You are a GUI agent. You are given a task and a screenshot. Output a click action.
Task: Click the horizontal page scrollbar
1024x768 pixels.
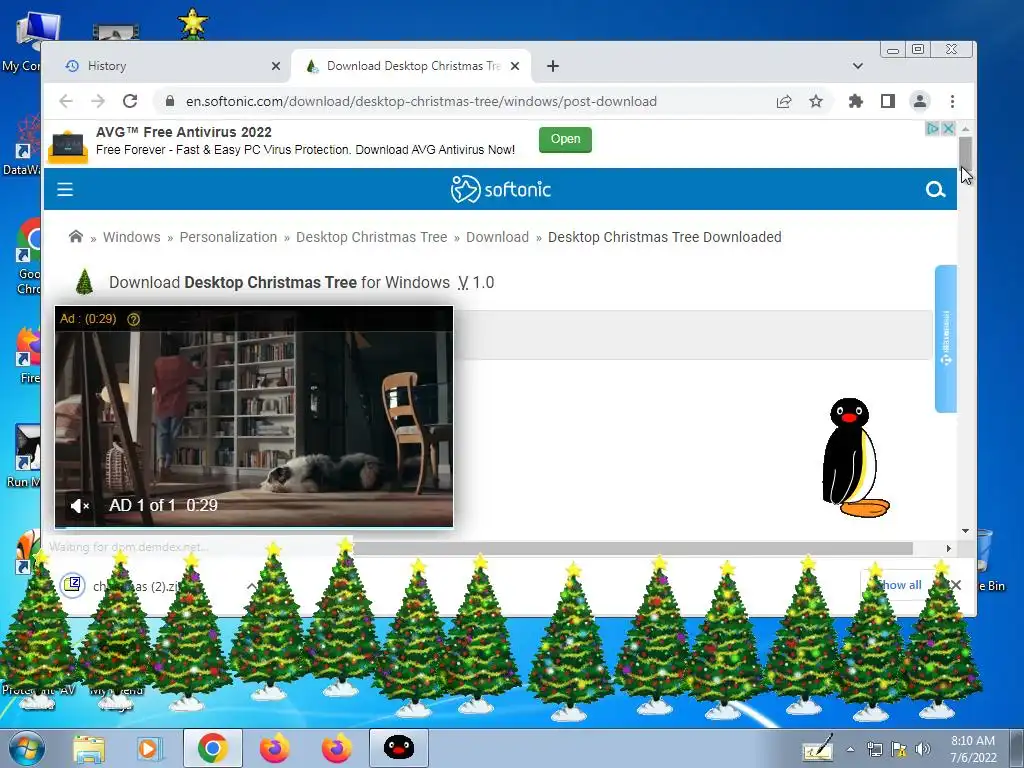(x=632, y=548)
